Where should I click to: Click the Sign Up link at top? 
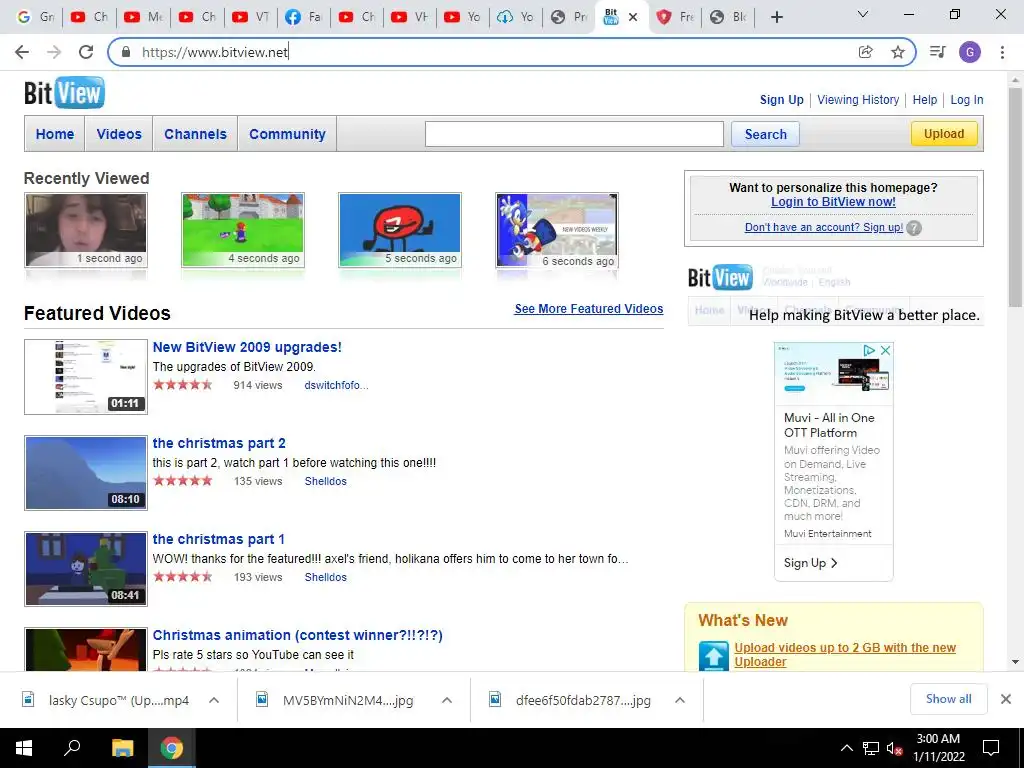[x=781, y=100]
